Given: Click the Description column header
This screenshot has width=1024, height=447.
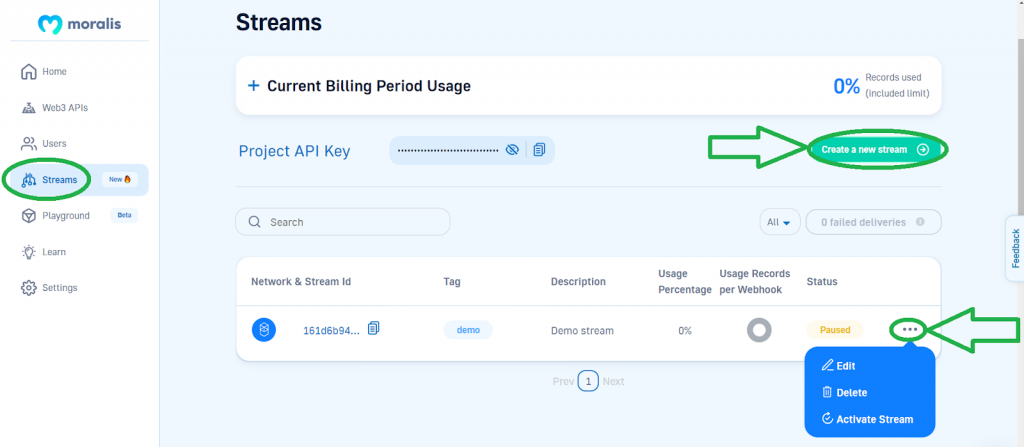Looking at the screenshot, I should pyautogui.click(x=578, y=282).
